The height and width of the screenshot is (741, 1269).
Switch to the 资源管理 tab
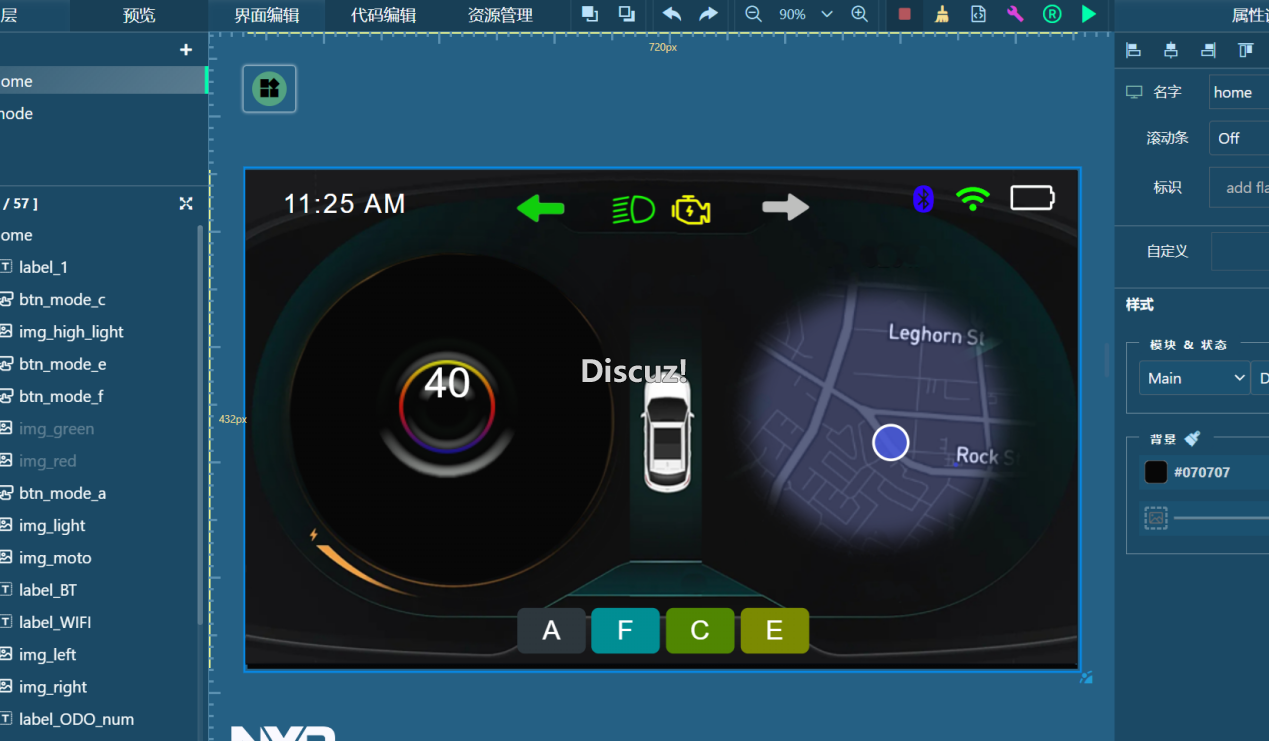(x=500, y=15)
